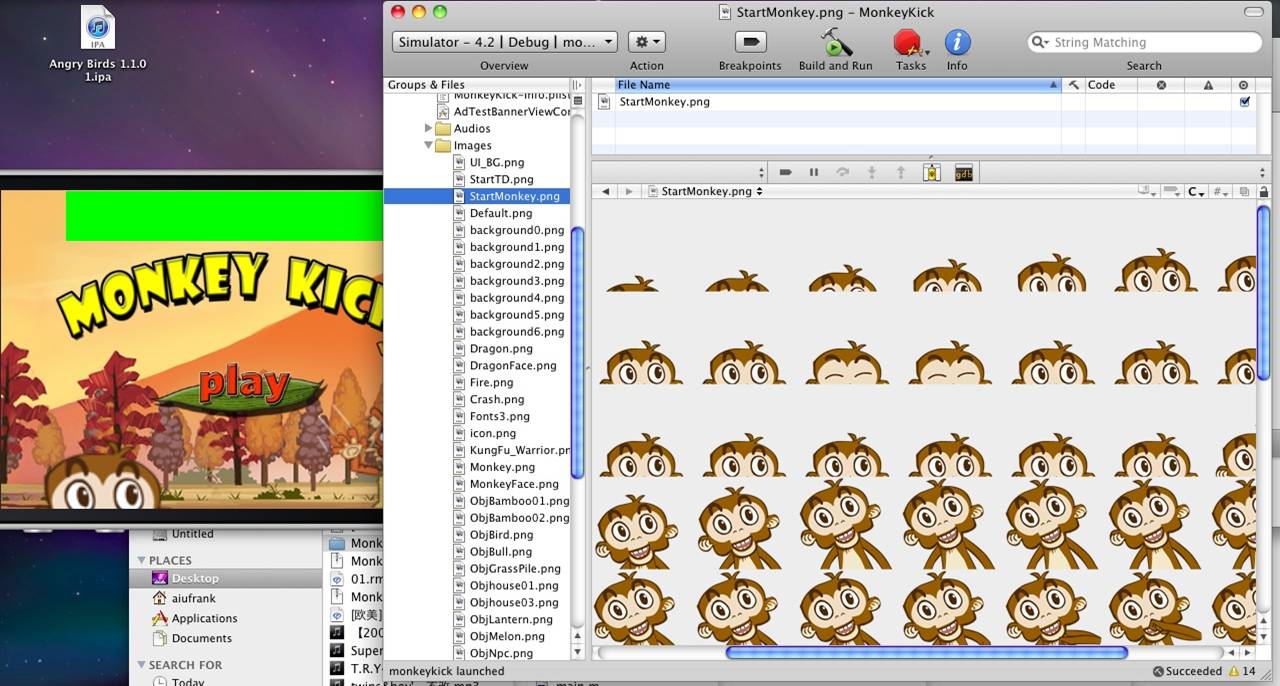Open Angry Birds 1.1.0 ipa desktop file
Screen dimensions: 1280x686
coord(97,45)
